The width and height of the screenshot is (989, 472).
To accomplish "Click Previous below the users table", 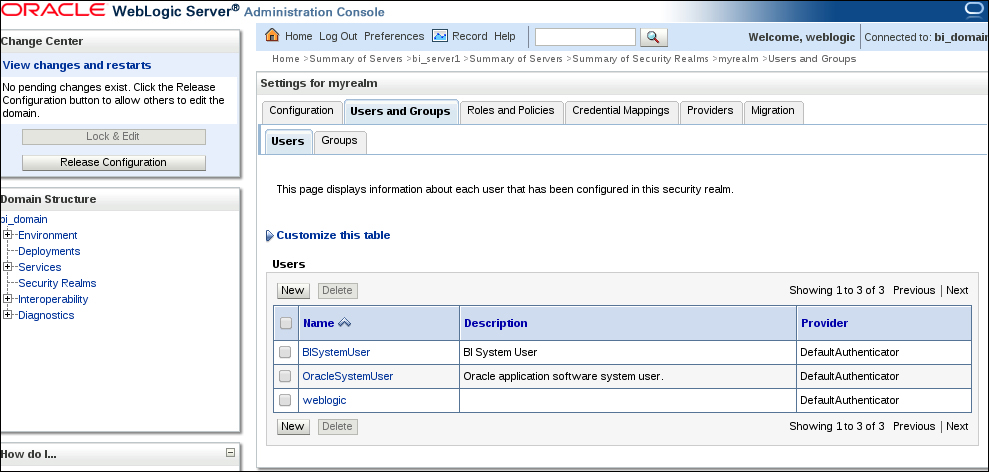I will (914, 427).
